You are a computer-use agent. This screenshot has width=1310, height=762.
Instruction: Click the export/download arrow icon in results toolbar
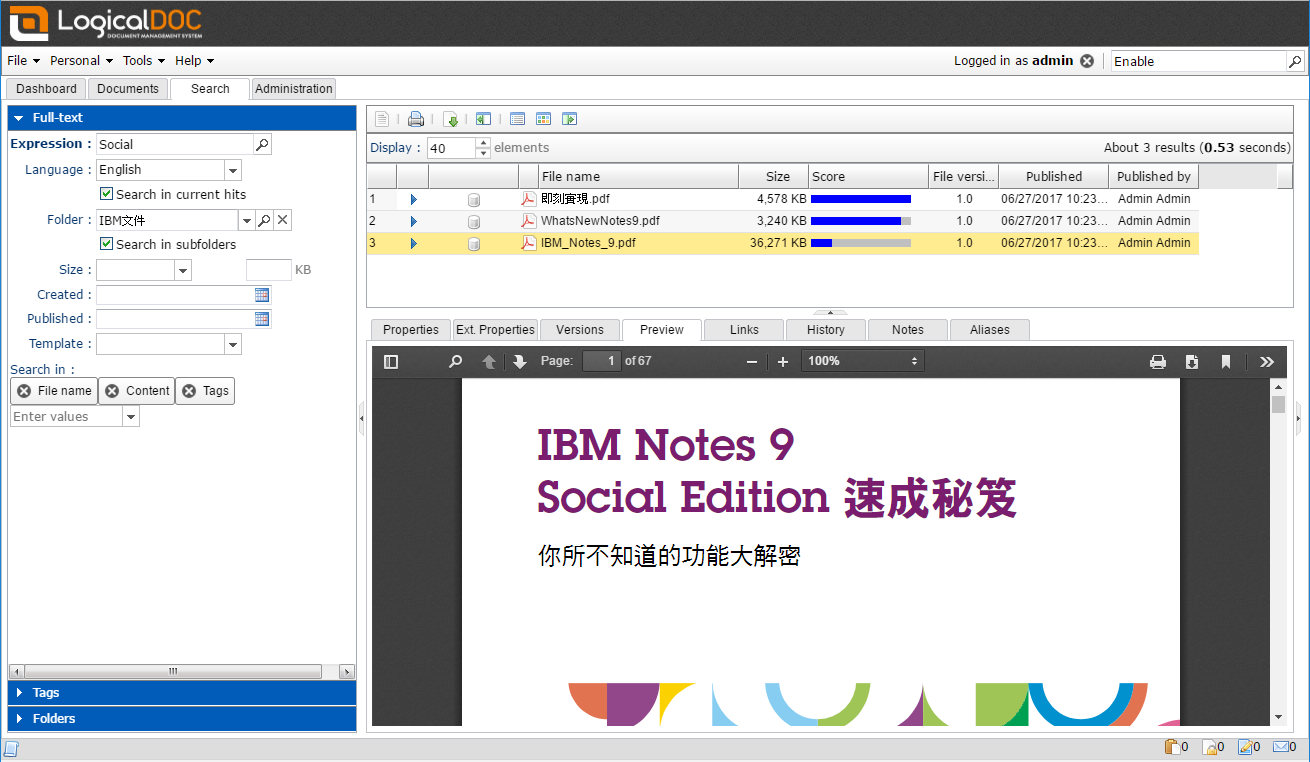(451, 119)
